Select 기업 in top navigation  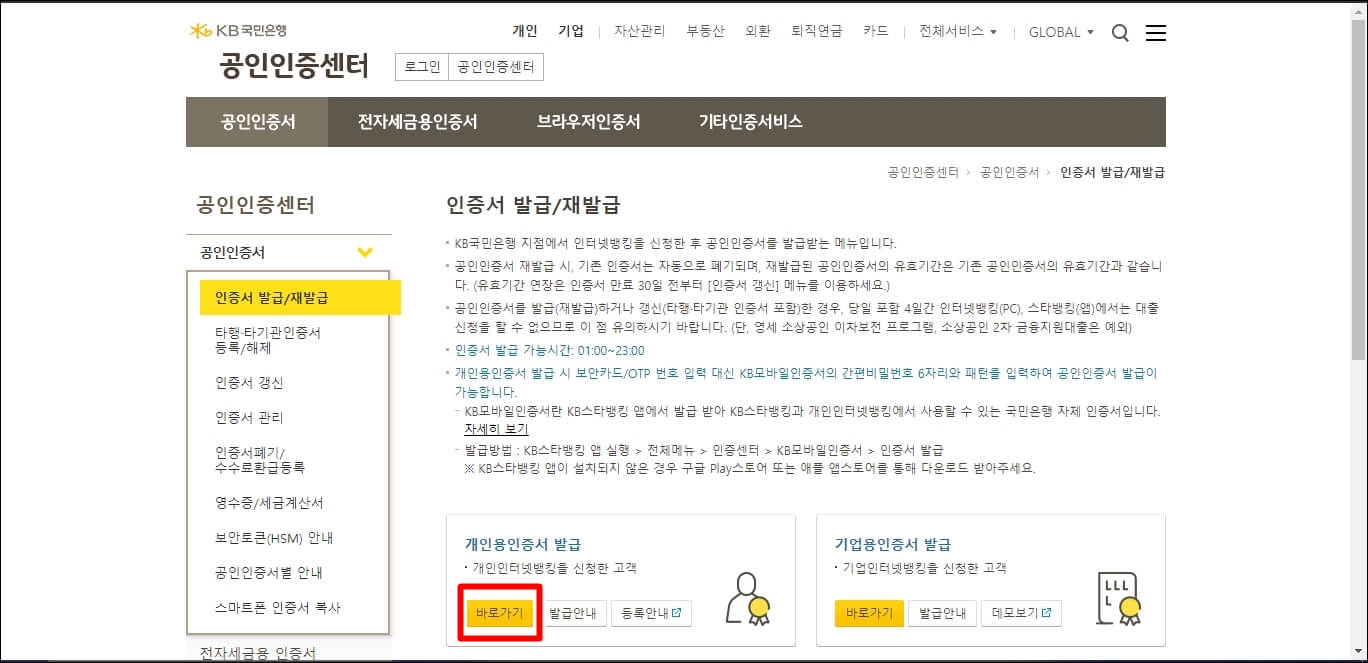(x=571, y=31)
